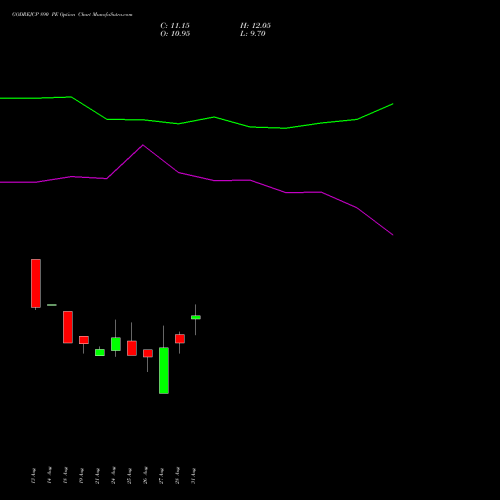Image resolution: width=500 pixels, height=500 pixels.
Task: Click the 14 Aug flat green candlestick
Action: click(x=52, y=305)
